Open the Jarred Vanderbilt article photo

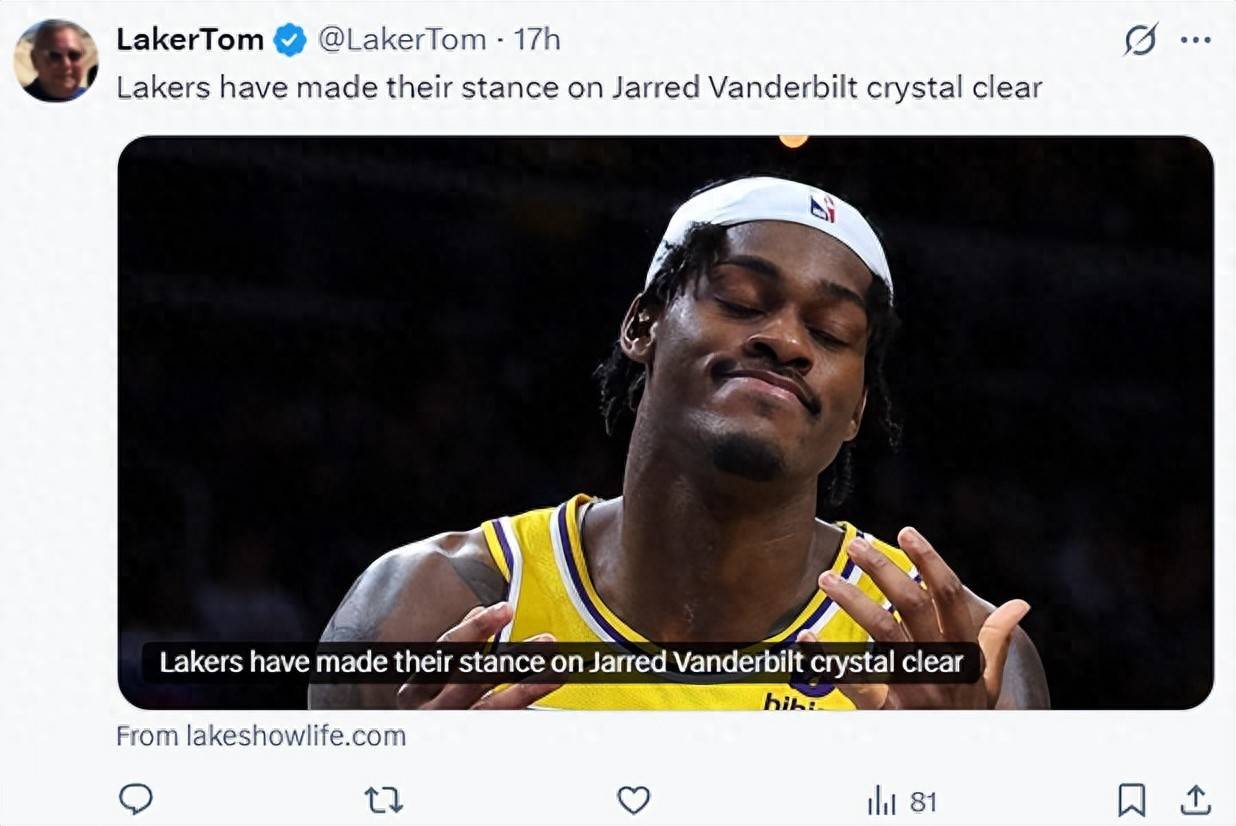[665, 400]
